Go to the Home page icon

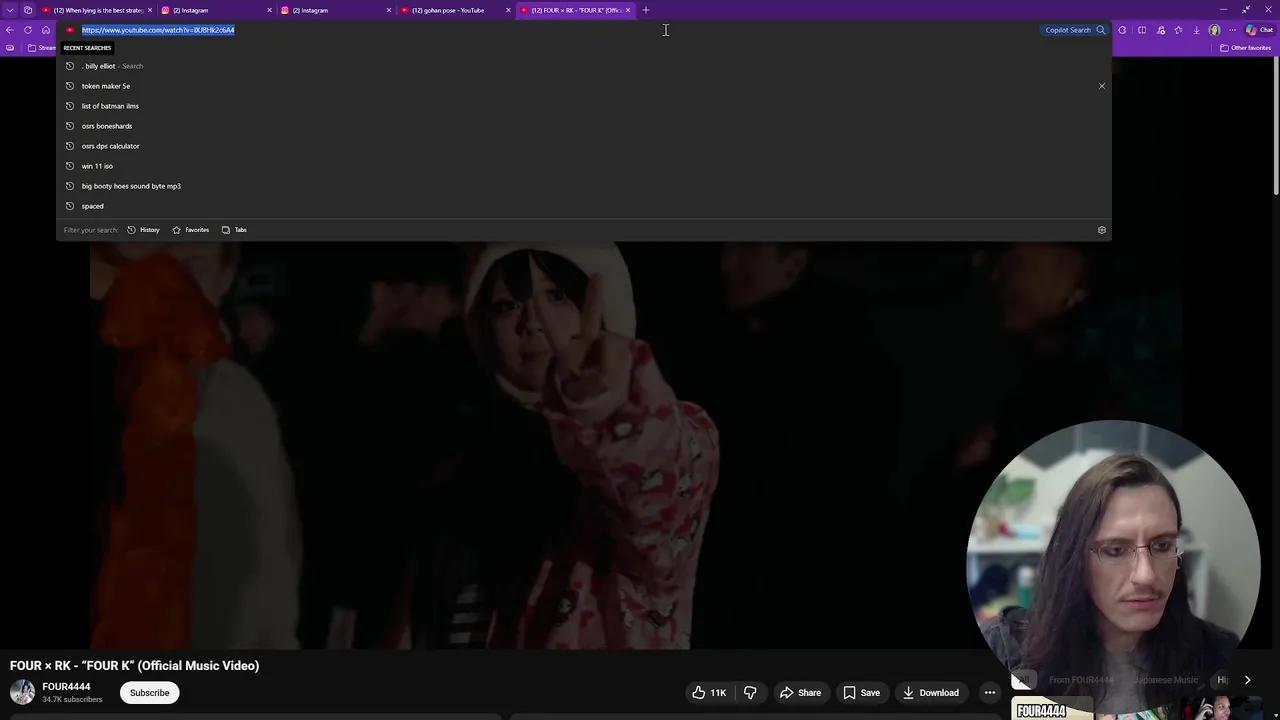pos(46,30)
